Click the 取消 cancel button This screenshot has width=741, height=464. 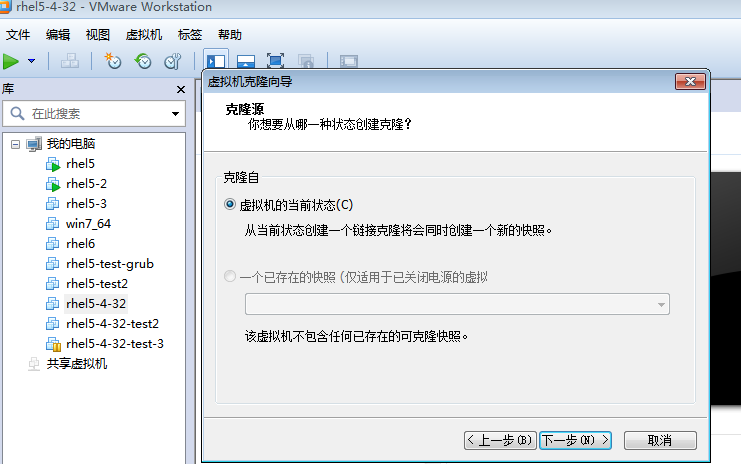click(660, 440)
